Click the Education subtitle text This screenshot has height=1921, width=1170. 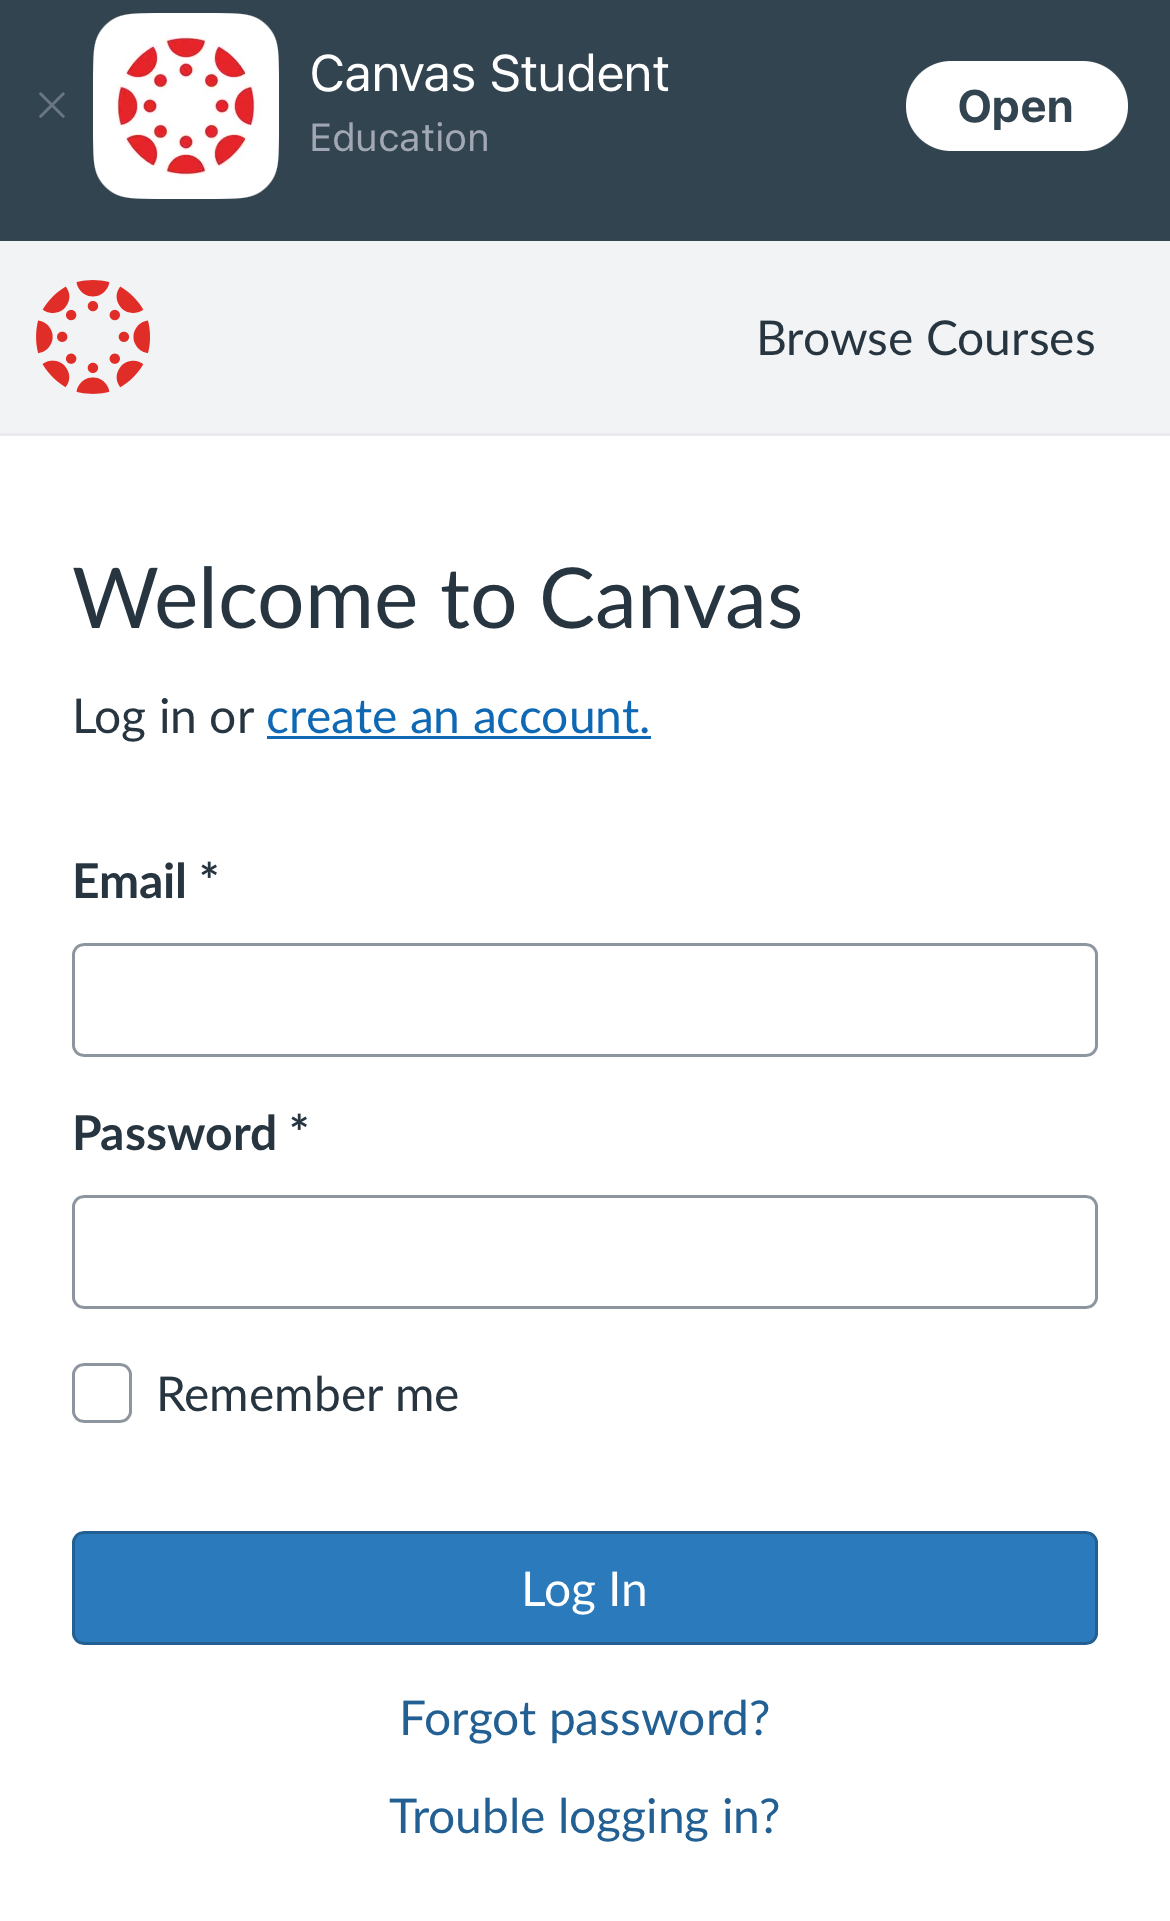[x=399, y=138]
